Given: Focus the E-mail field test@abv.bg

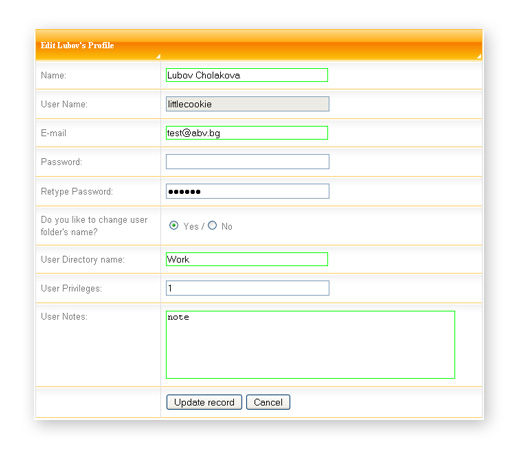Looking at the screenshot, I should pyautogui.click(x=247, y=133).
